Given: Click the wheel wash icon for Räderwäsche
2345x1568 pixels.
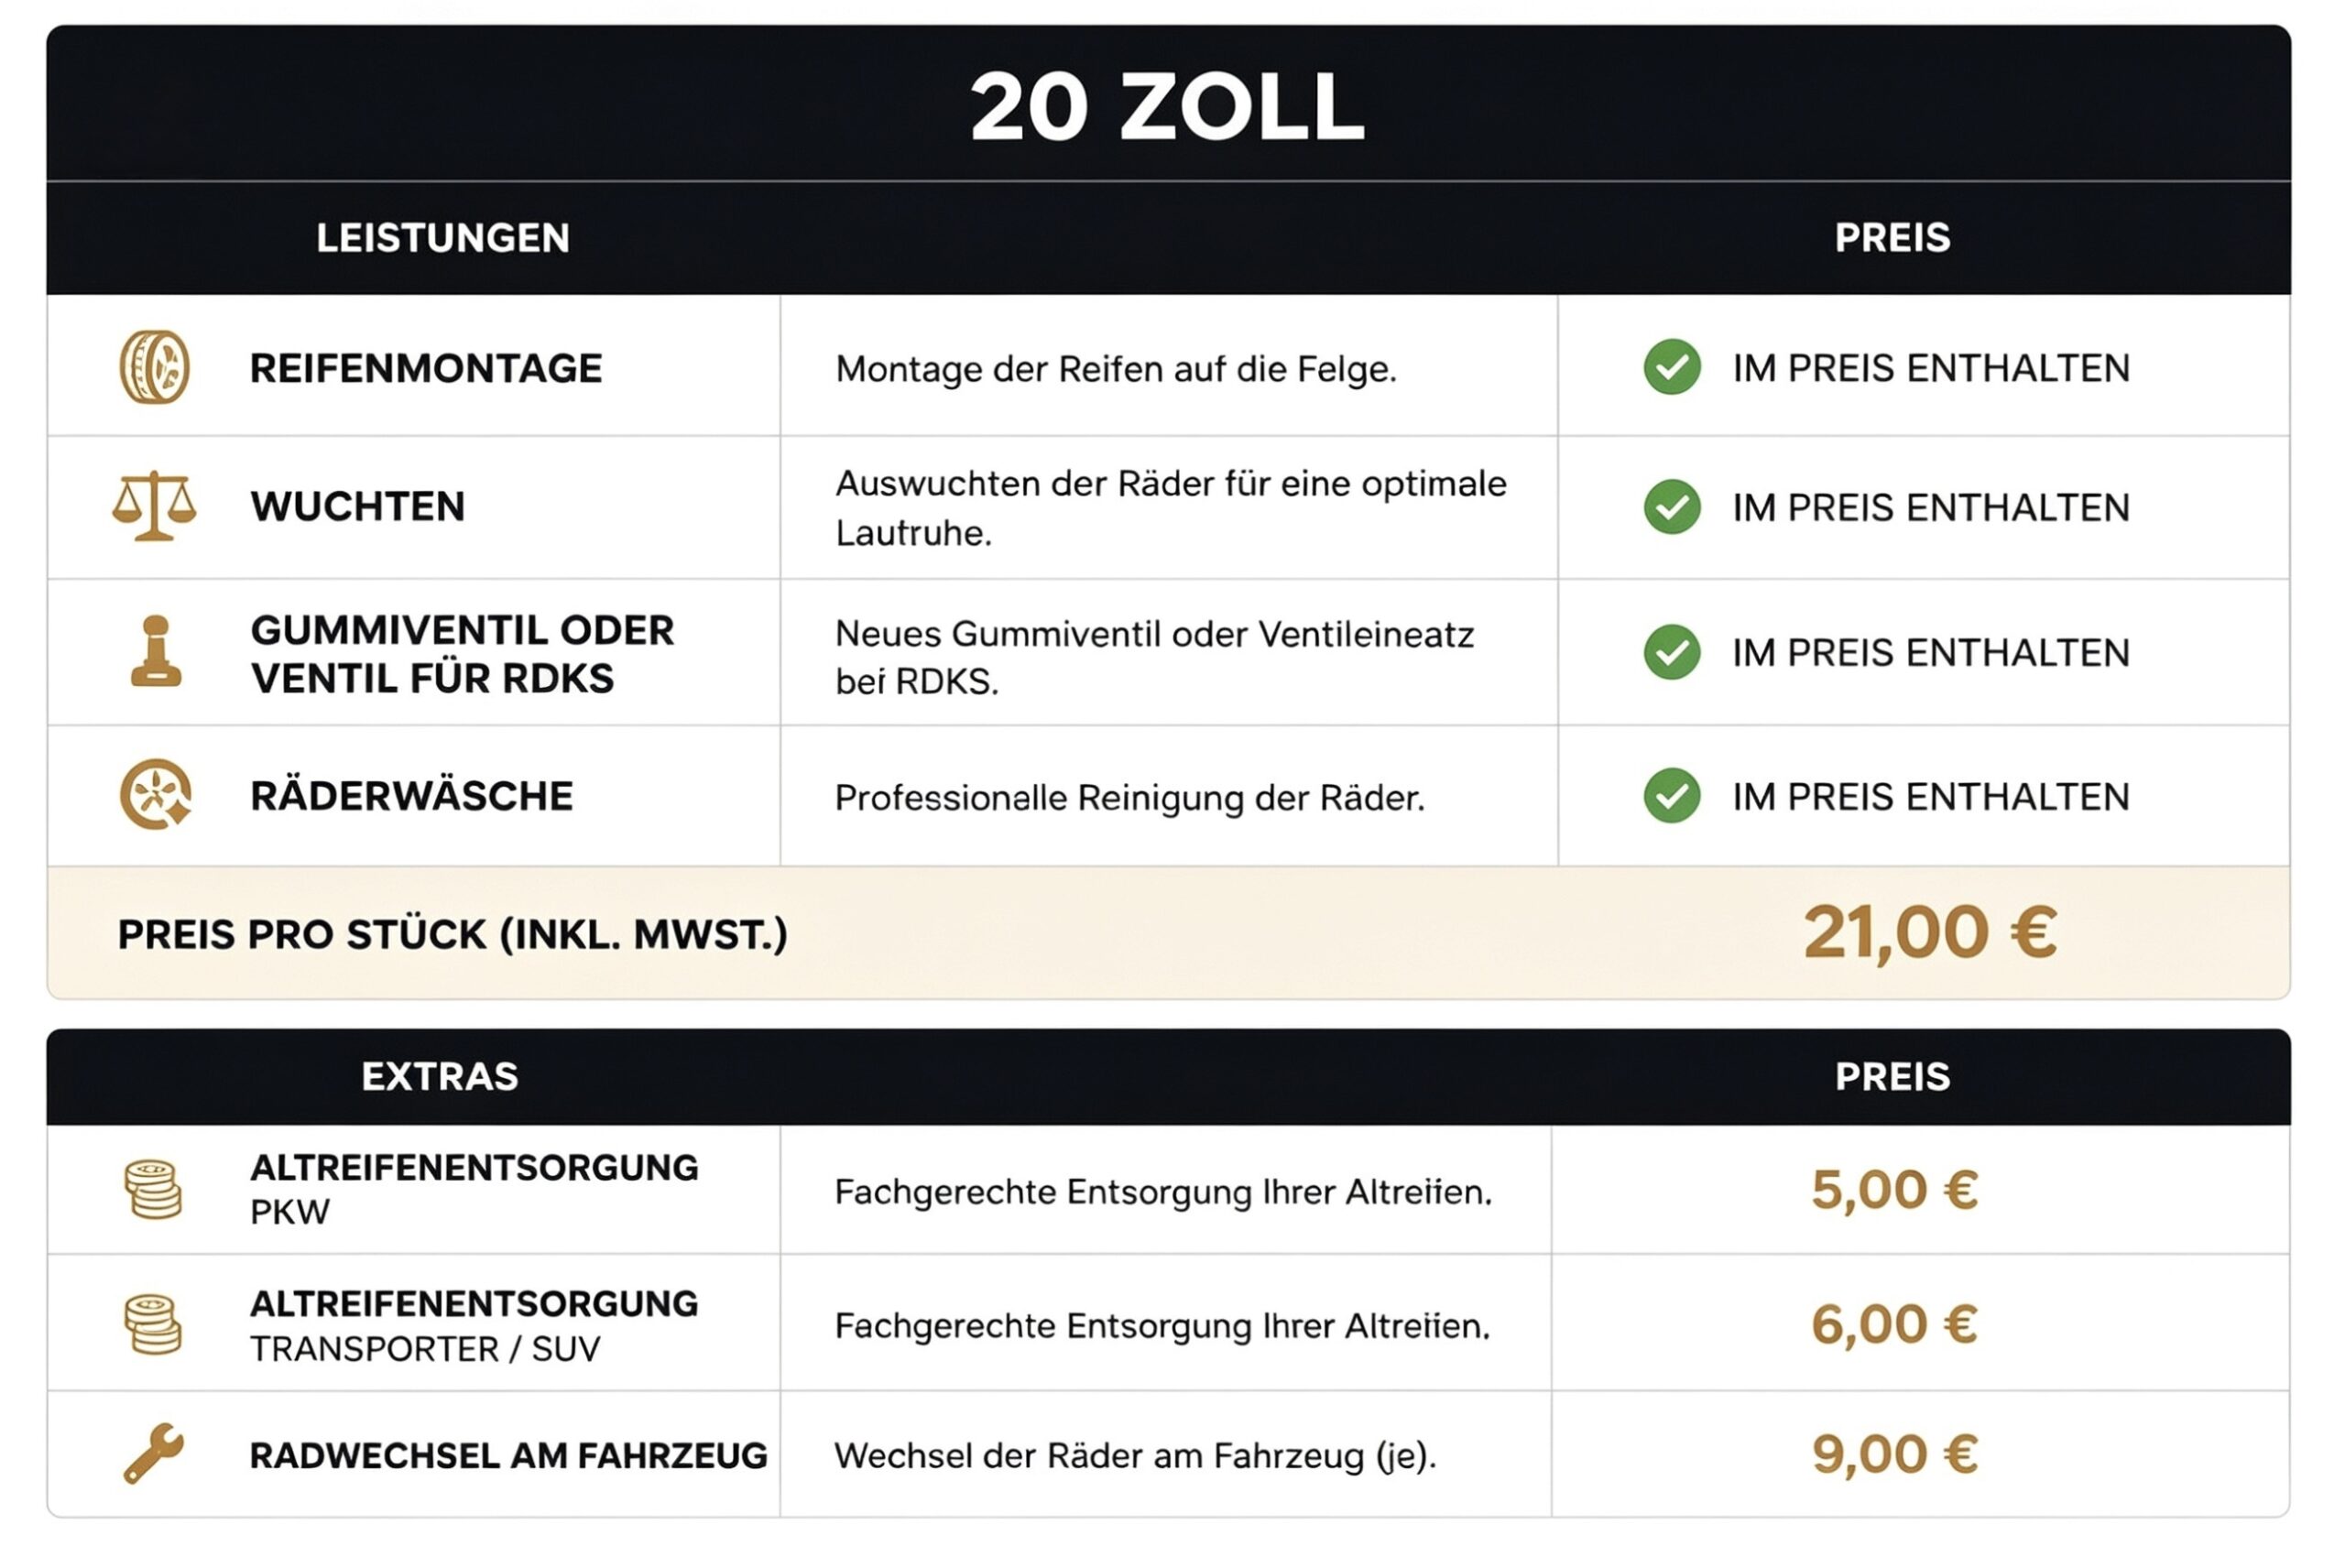Looking at the screenshot, I should (x=156, y=795).
